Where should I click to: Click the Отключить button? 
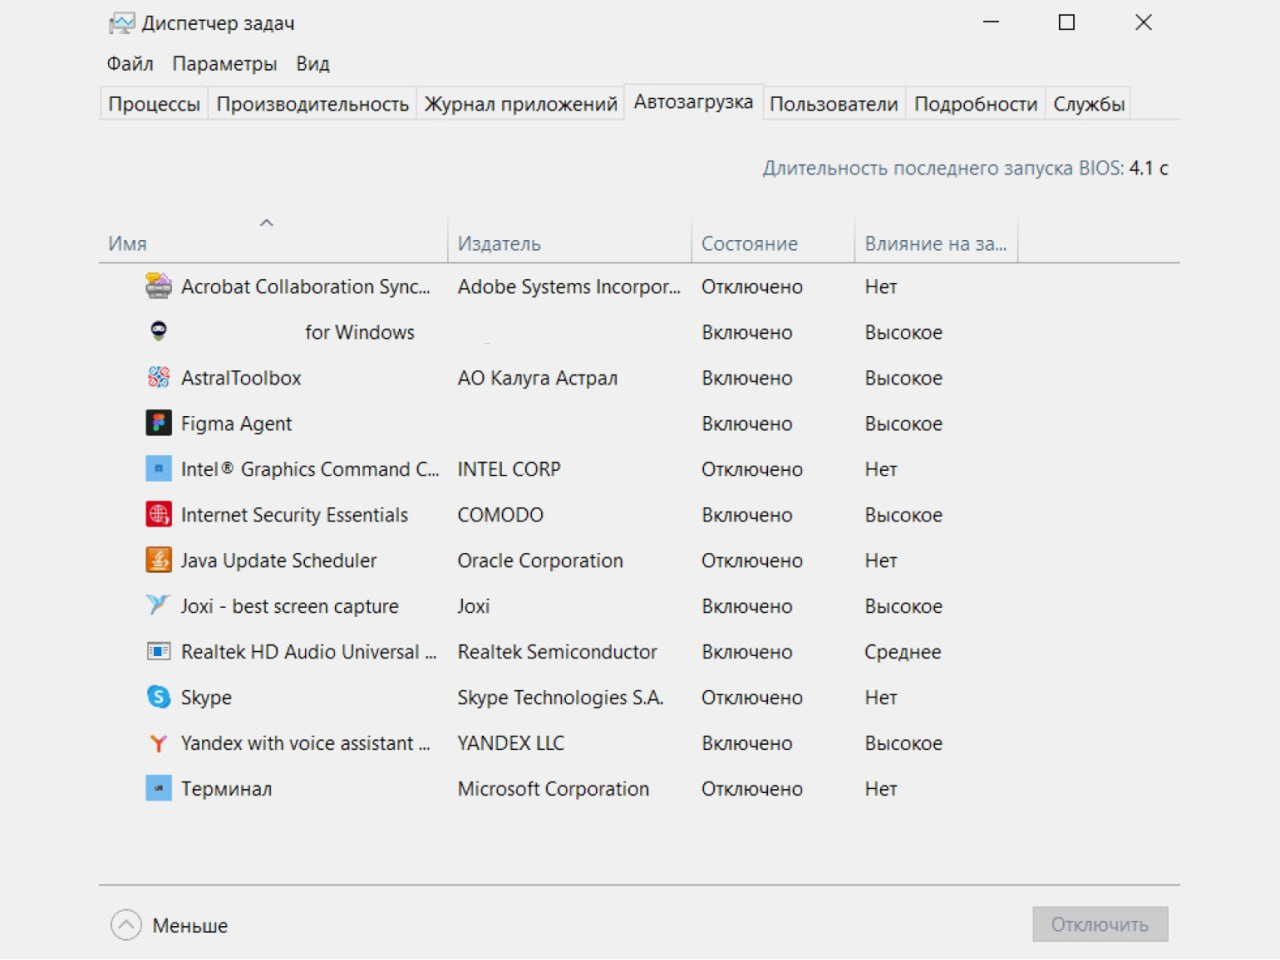(x=1100, y=925)
